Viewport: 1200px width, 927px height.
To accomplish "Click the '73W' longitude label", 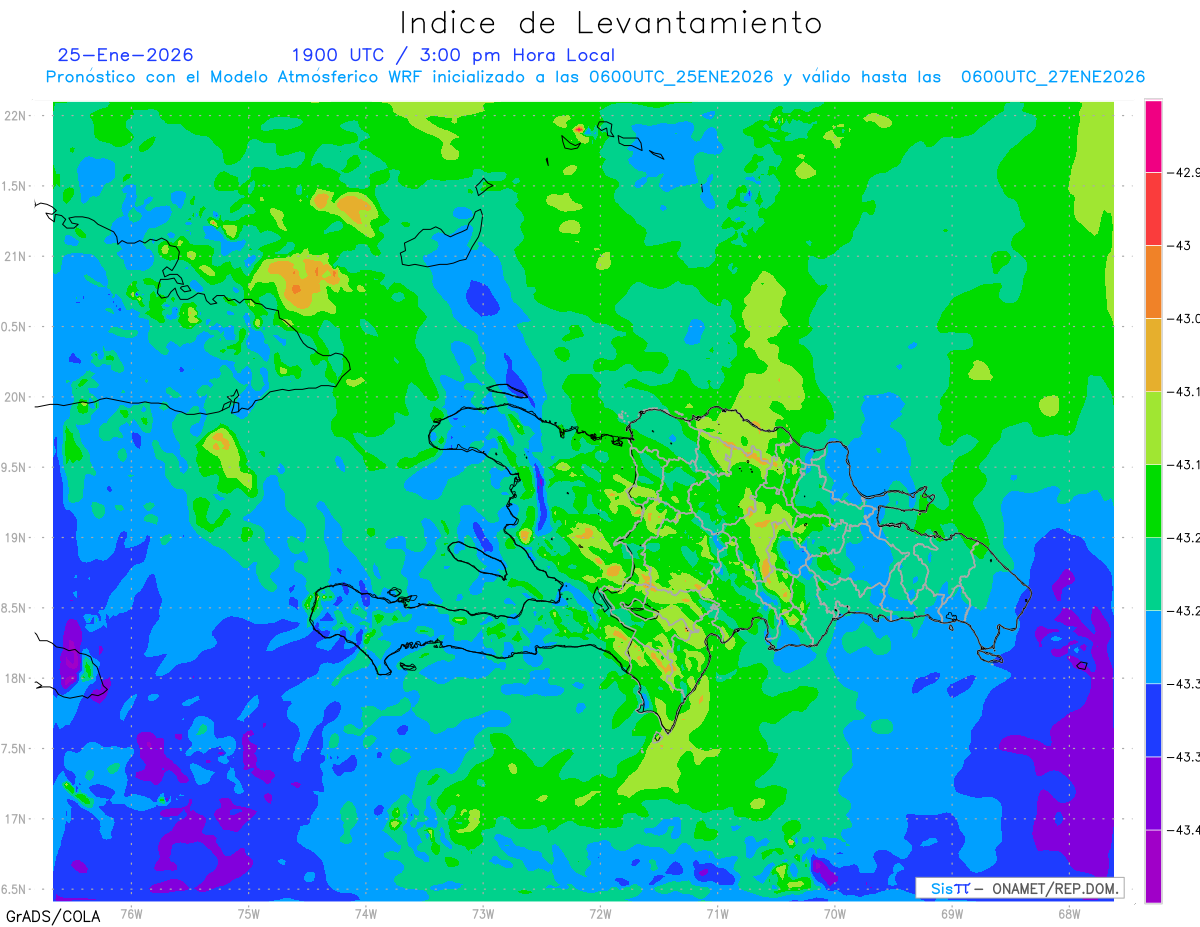I will point(483,913).
